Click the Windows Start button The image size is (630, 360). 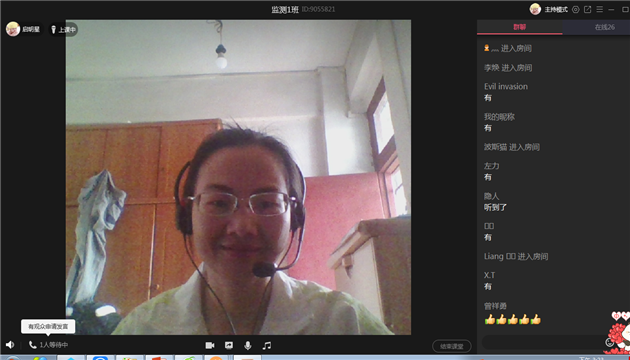pos(12,358)
